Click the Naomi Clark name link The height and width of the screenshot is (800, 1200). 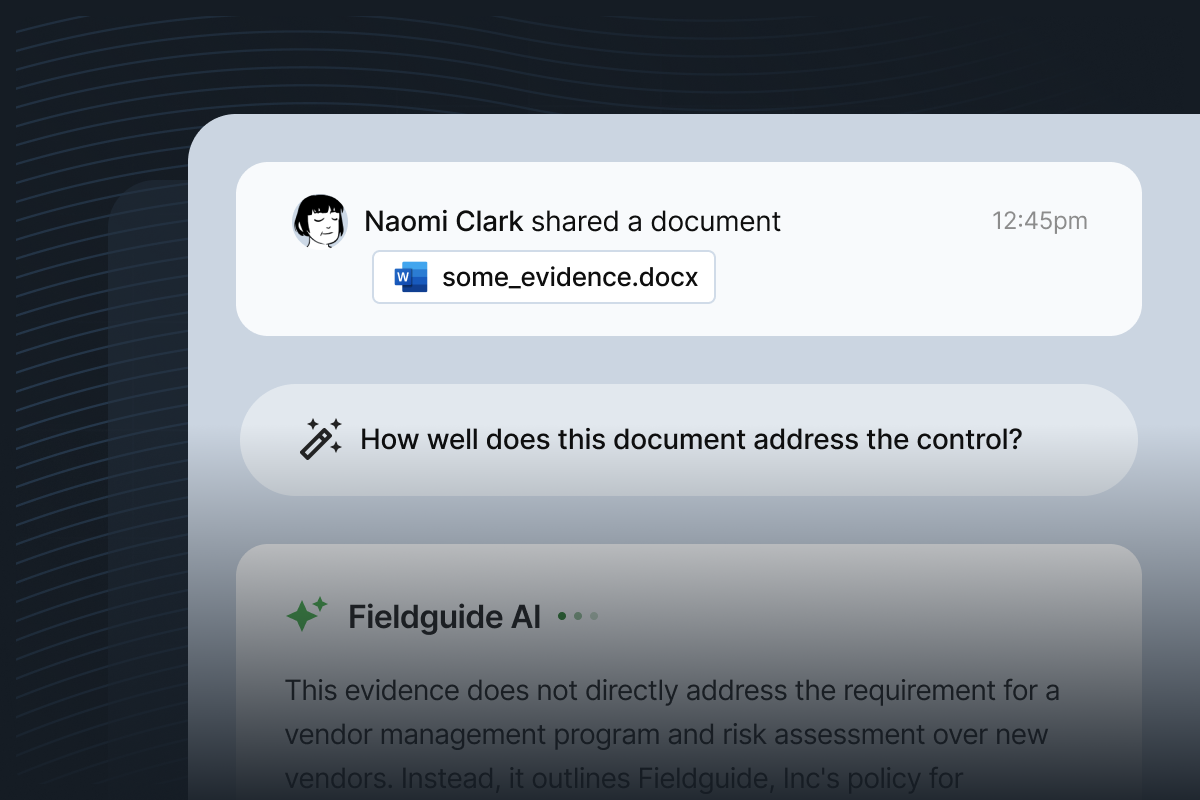point(443,221)
